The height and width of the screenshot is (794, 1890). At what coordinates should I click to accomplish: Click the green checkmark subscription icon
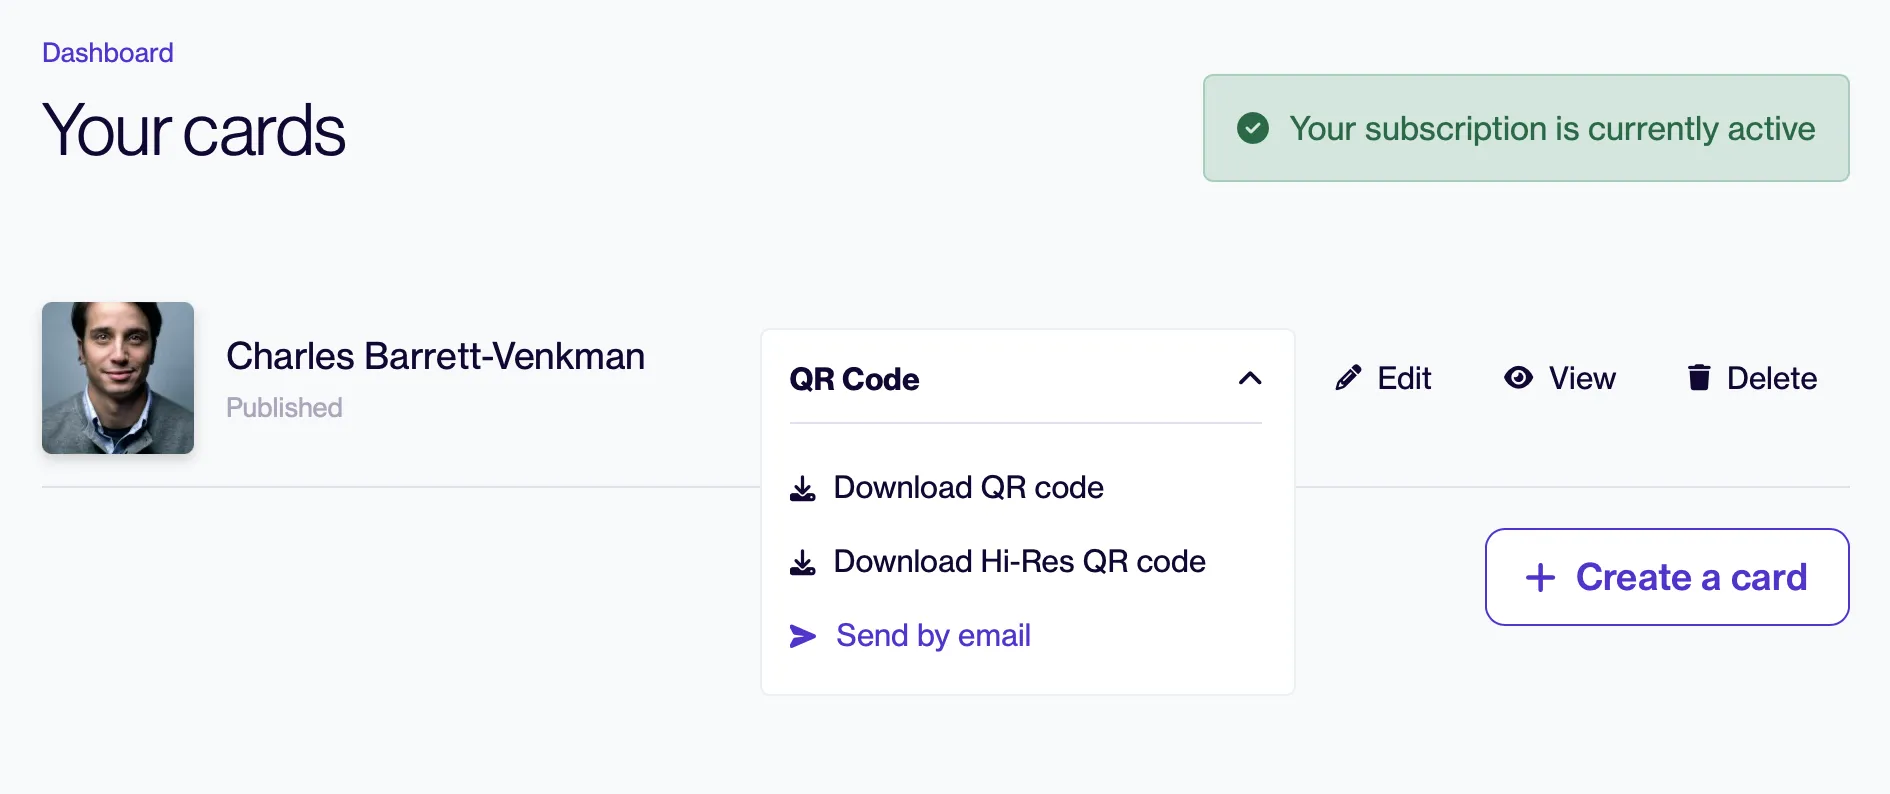tap(1253, 128)
